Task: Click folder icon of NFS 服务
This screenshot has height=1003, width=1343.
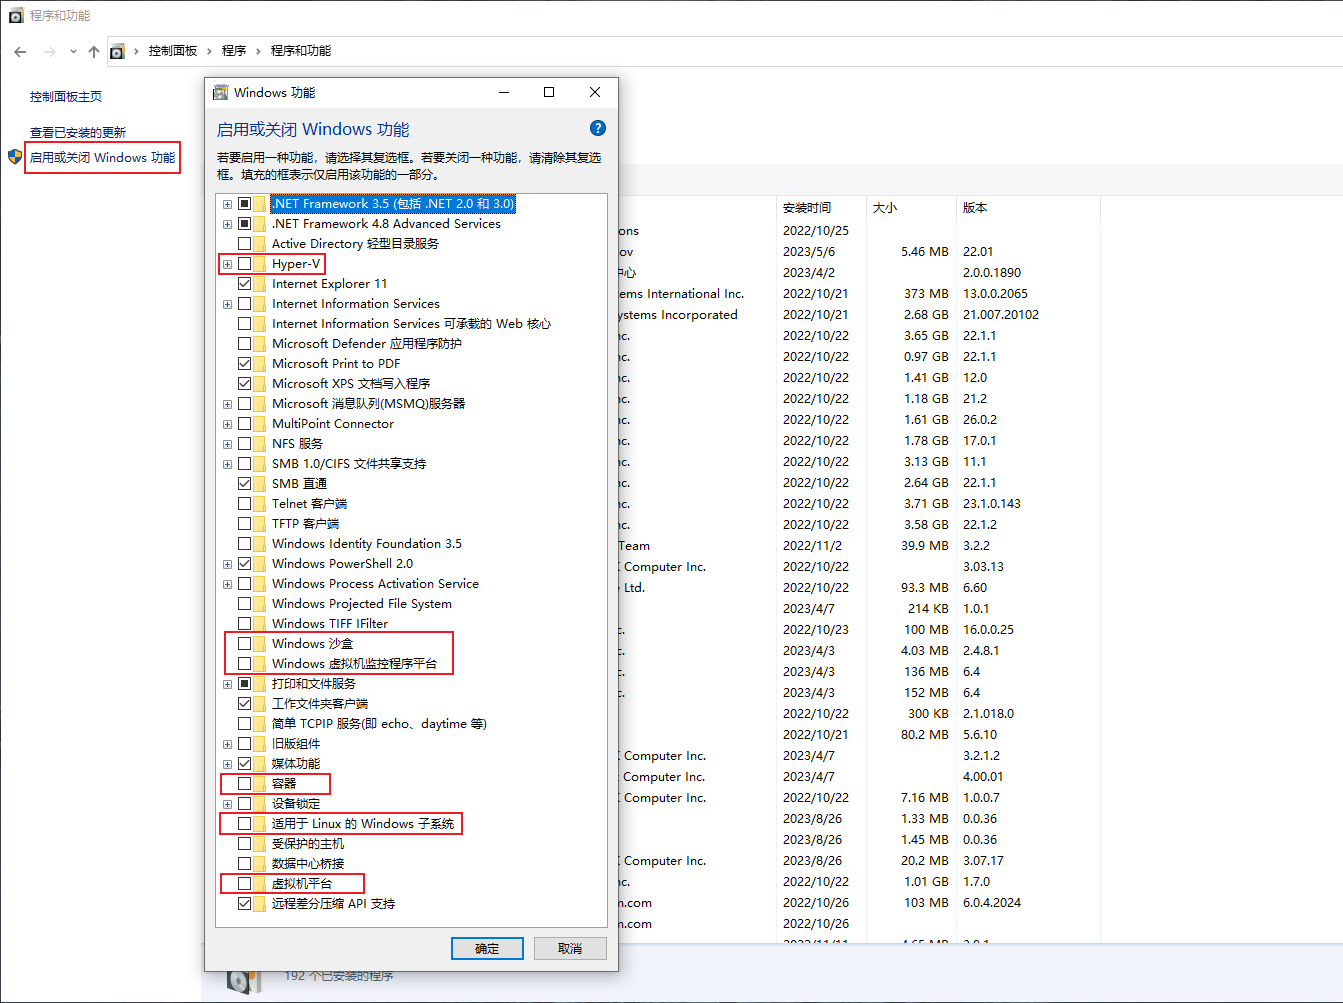Action: (x=260, y=444)
